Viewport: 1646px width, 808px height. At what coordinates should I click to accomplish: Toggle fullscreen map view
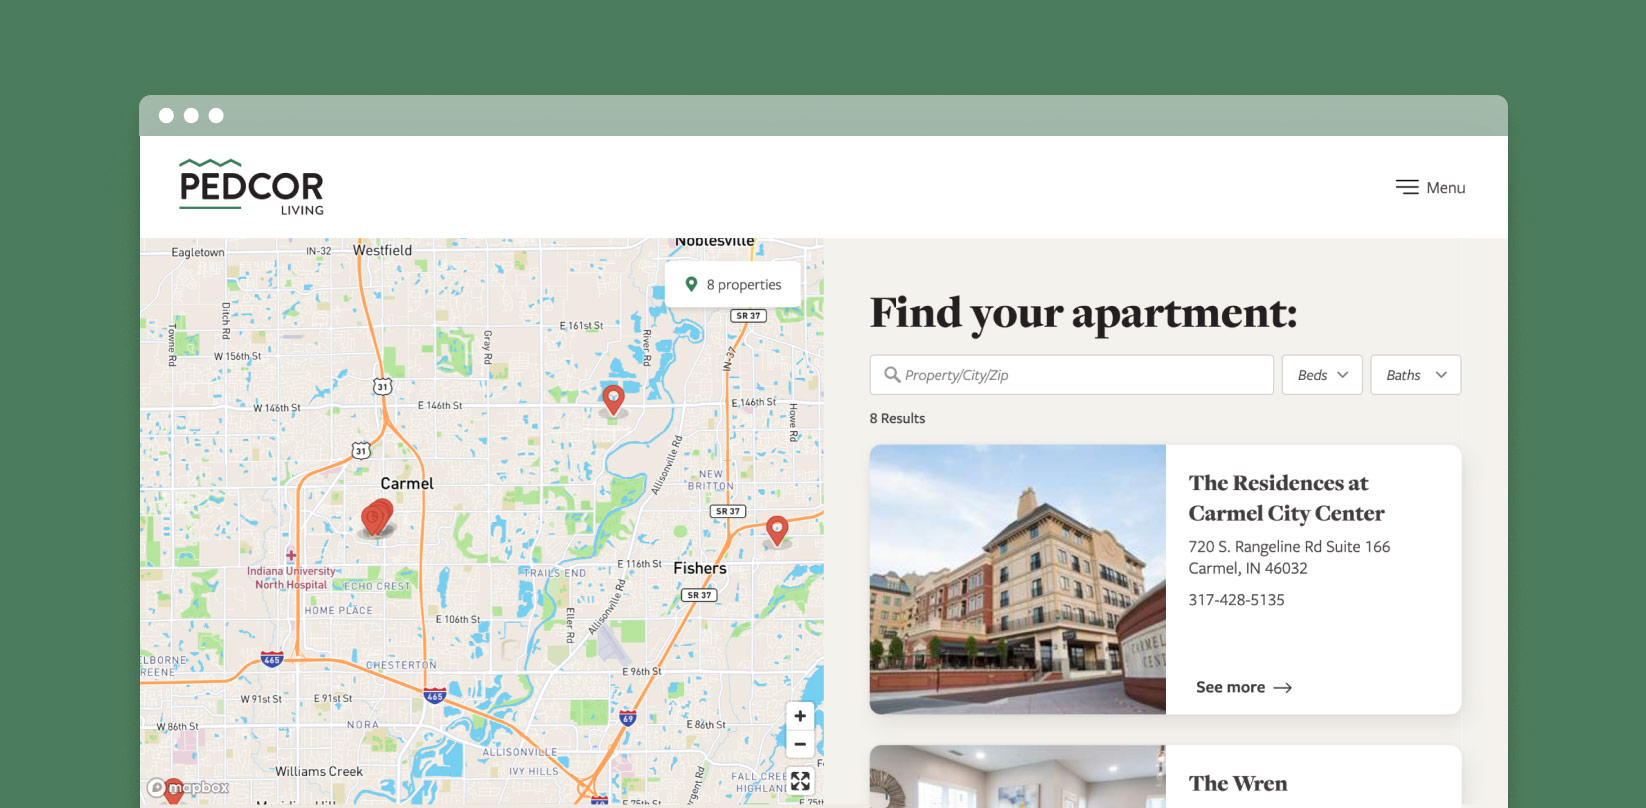pos(800,781)
